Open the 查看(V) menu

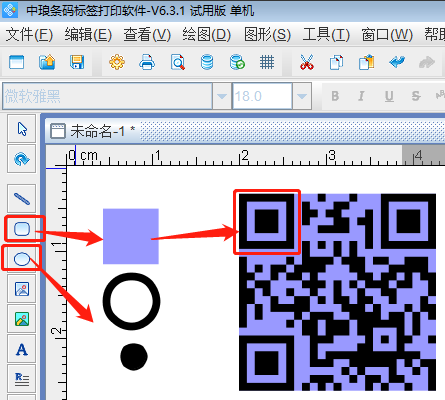tap(147, 35)
